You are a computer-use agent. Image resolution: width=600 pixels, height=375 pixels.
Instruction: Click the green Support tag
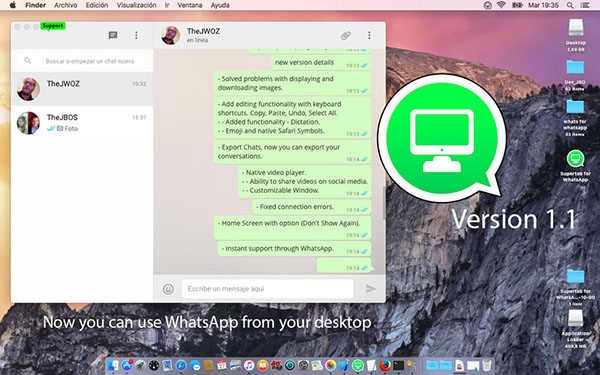[x=53, y=26]
